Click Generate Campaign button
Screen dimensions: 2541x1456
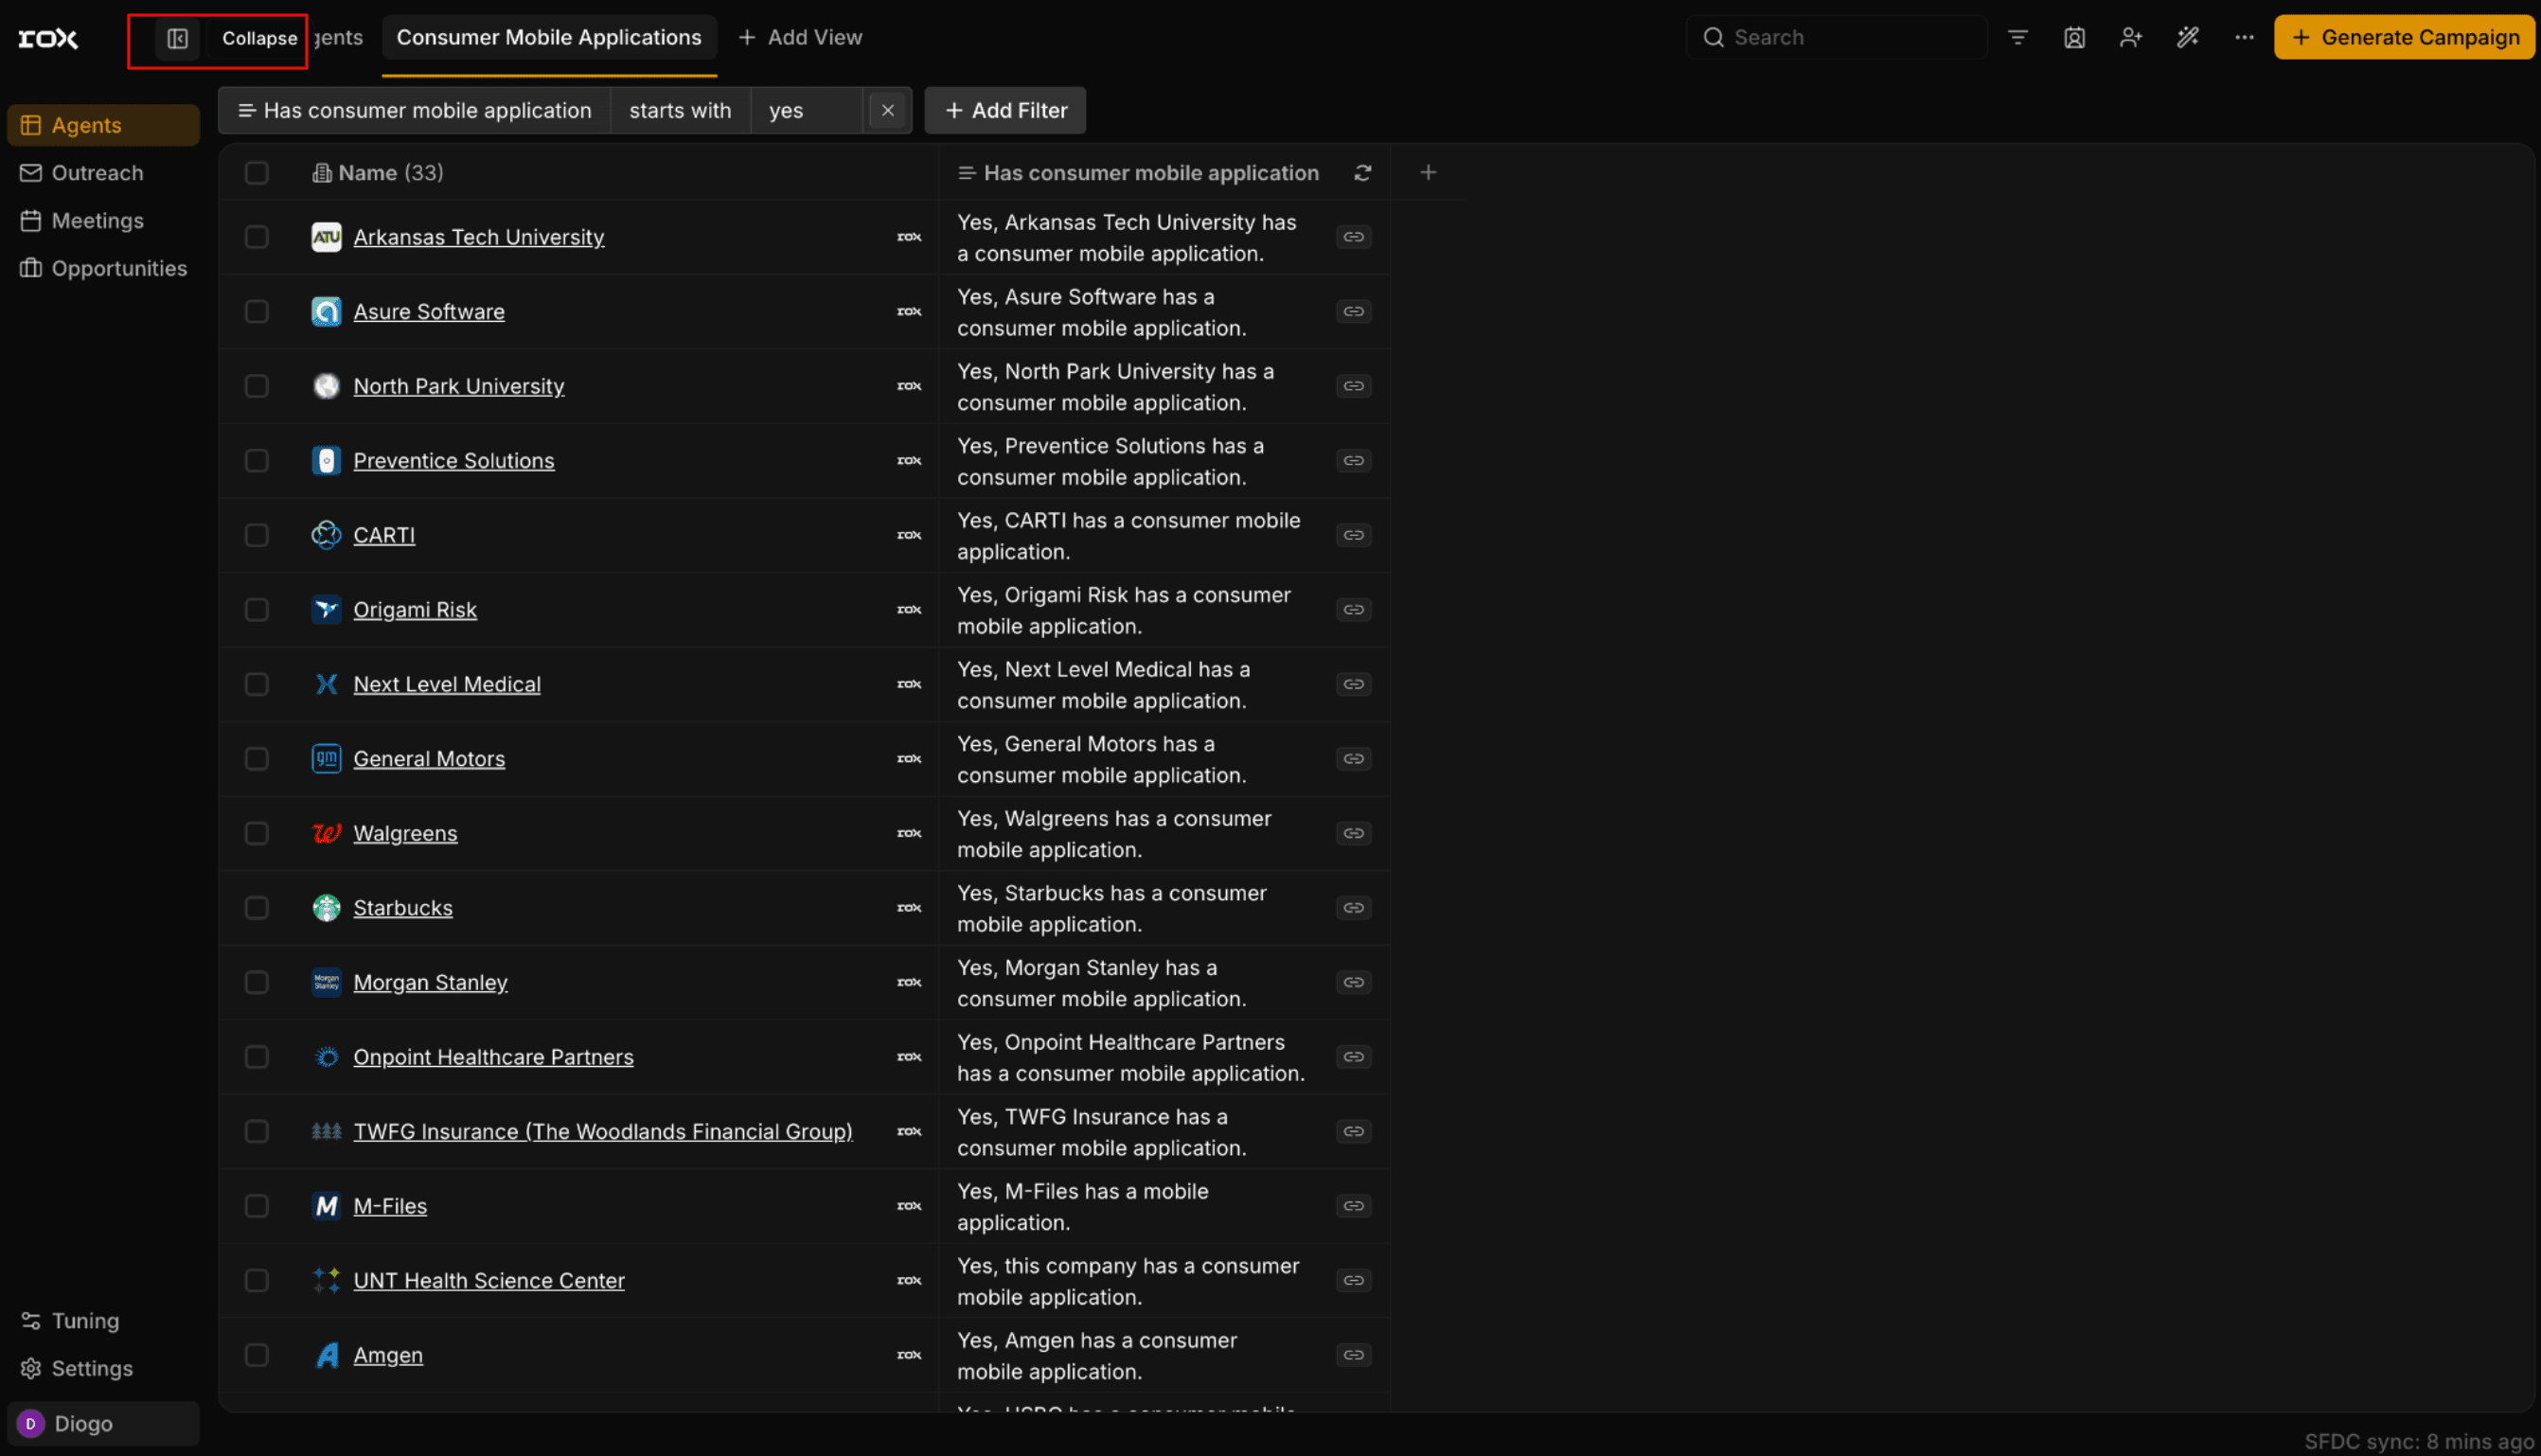click(x=2404, y=38)
